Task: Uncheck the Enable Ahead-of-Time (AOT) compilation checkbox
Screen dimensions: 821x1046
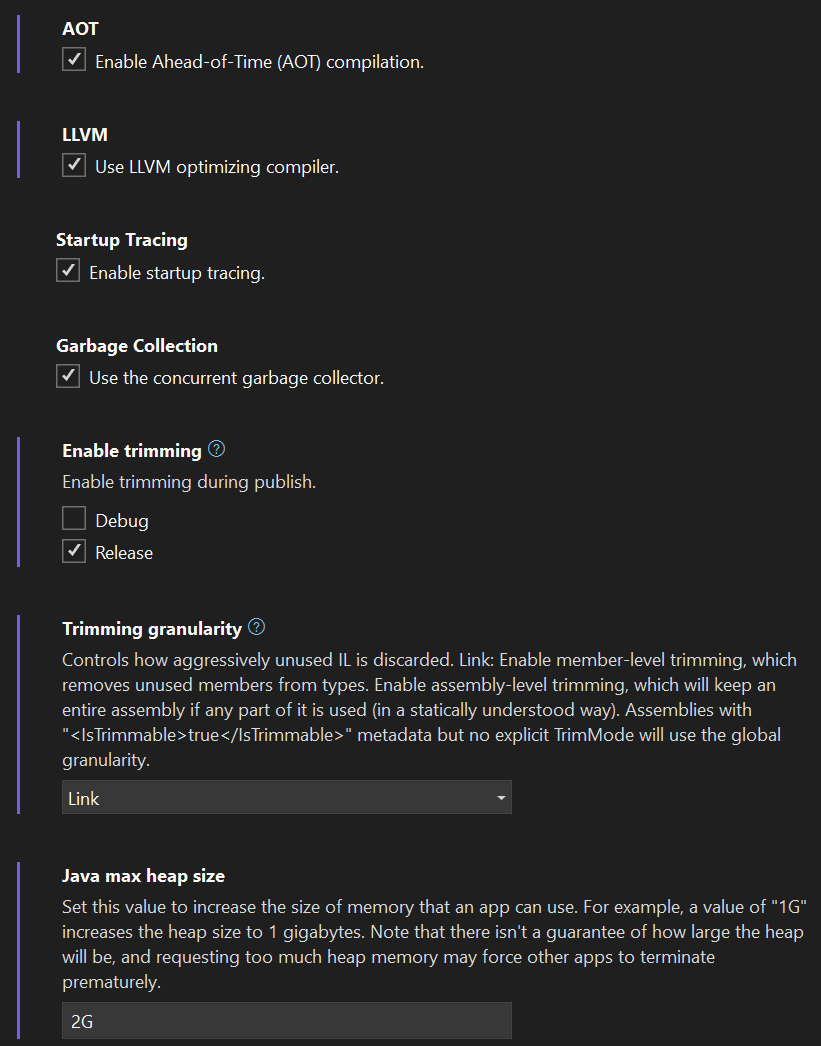Action: click(x=74, y=59)
